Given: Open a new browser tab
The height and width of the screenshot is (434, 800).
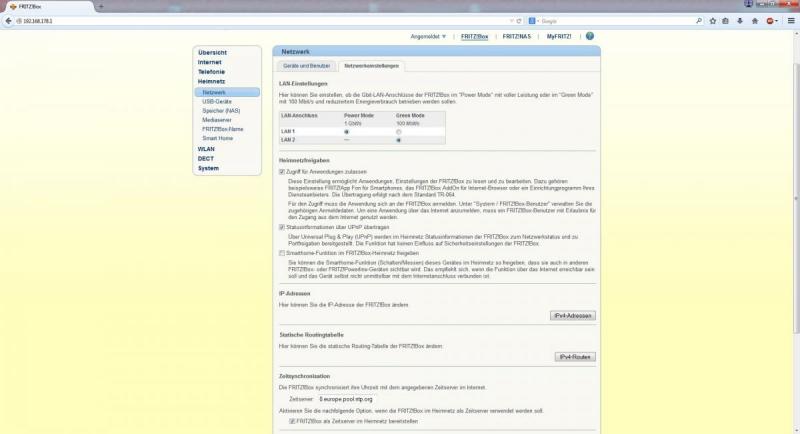Looking at the screenshot, I should point(101,6).
